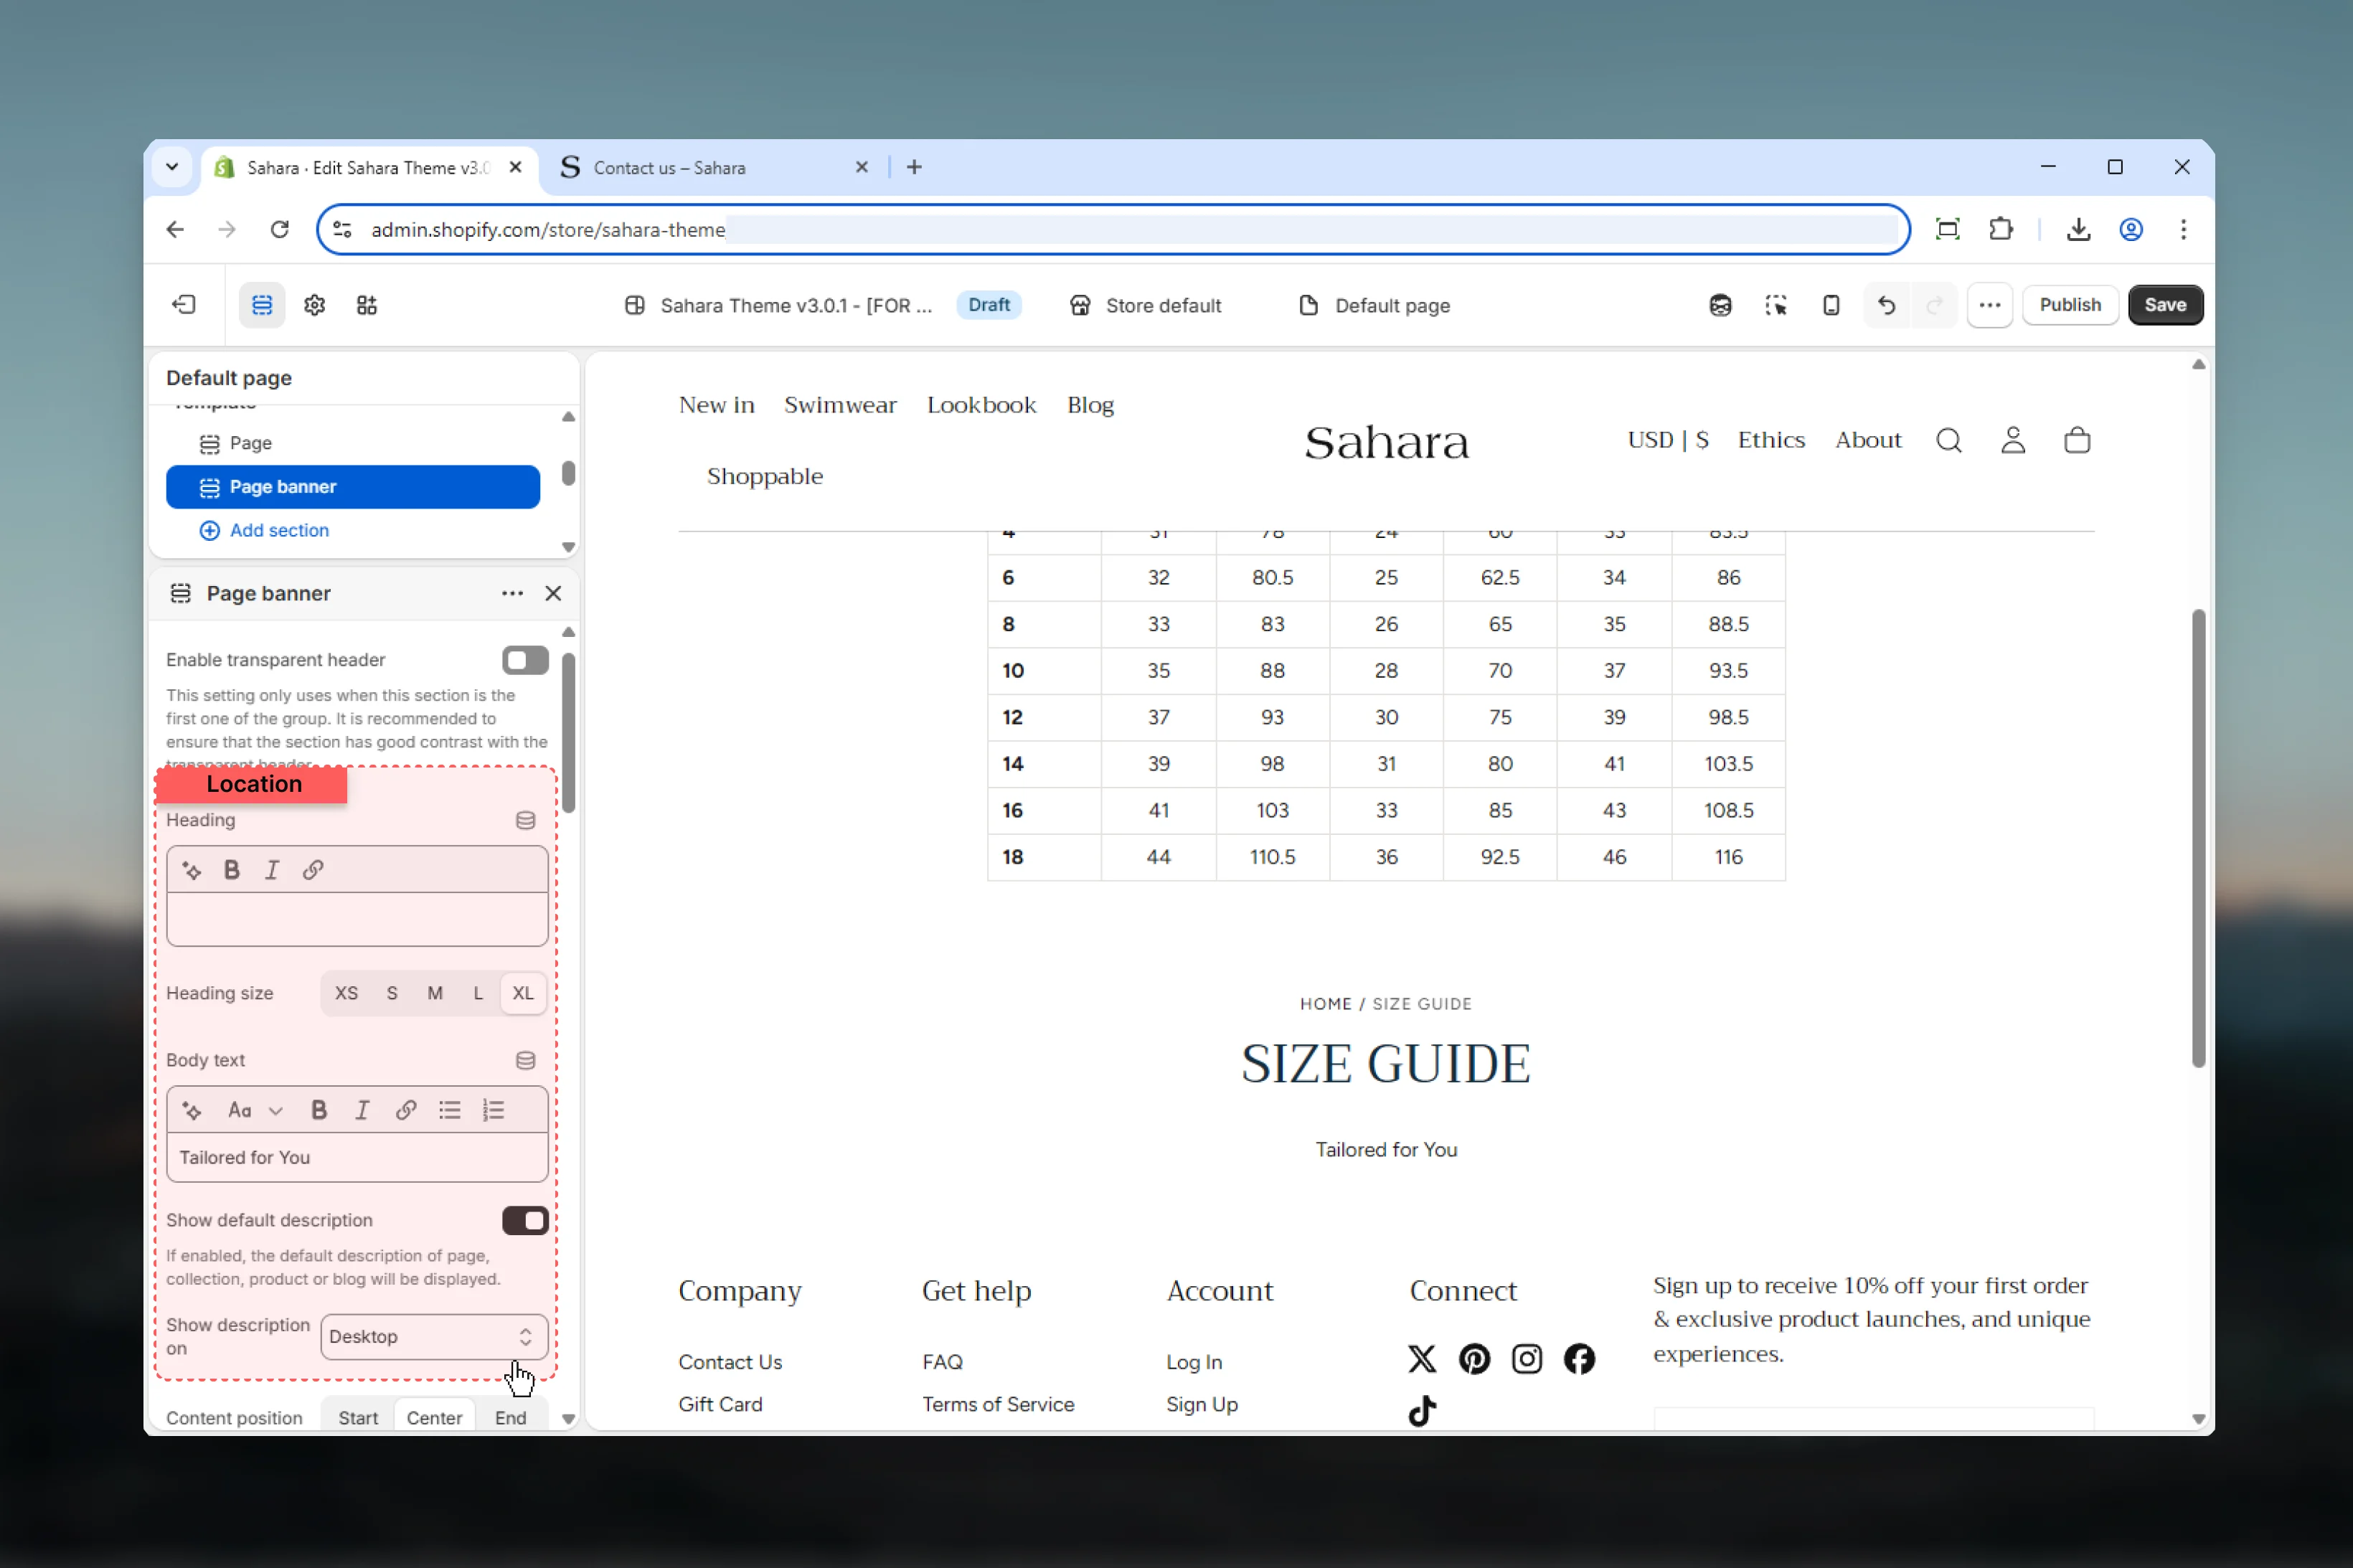The image size is (2353, 1568).
Task: Click the Save button
Action: pyautogui.click(x=2165, y=305)
